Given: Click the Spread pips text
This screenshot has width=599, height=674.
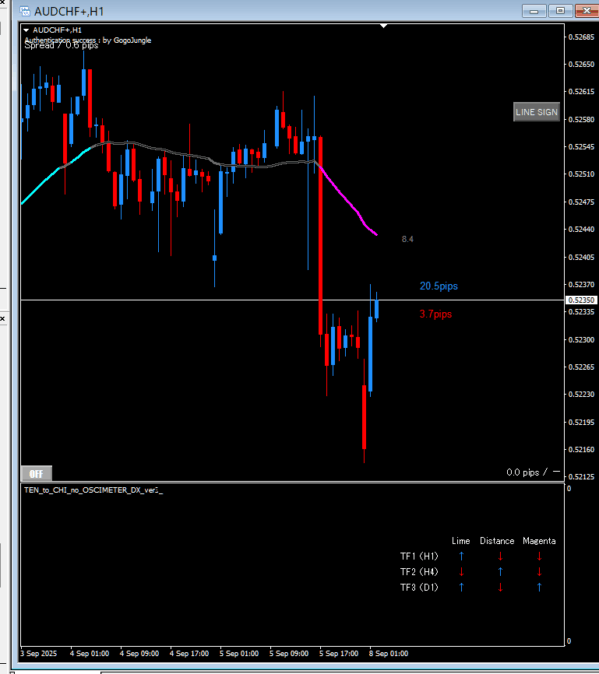Looking at the screenshot, I should coord(61,46).
